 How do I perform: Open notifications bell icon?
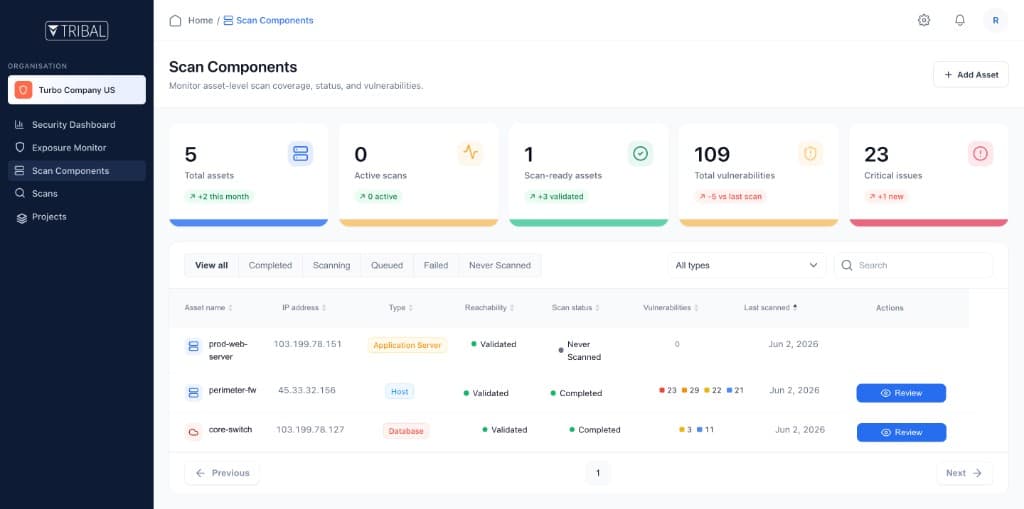(959, 20)
